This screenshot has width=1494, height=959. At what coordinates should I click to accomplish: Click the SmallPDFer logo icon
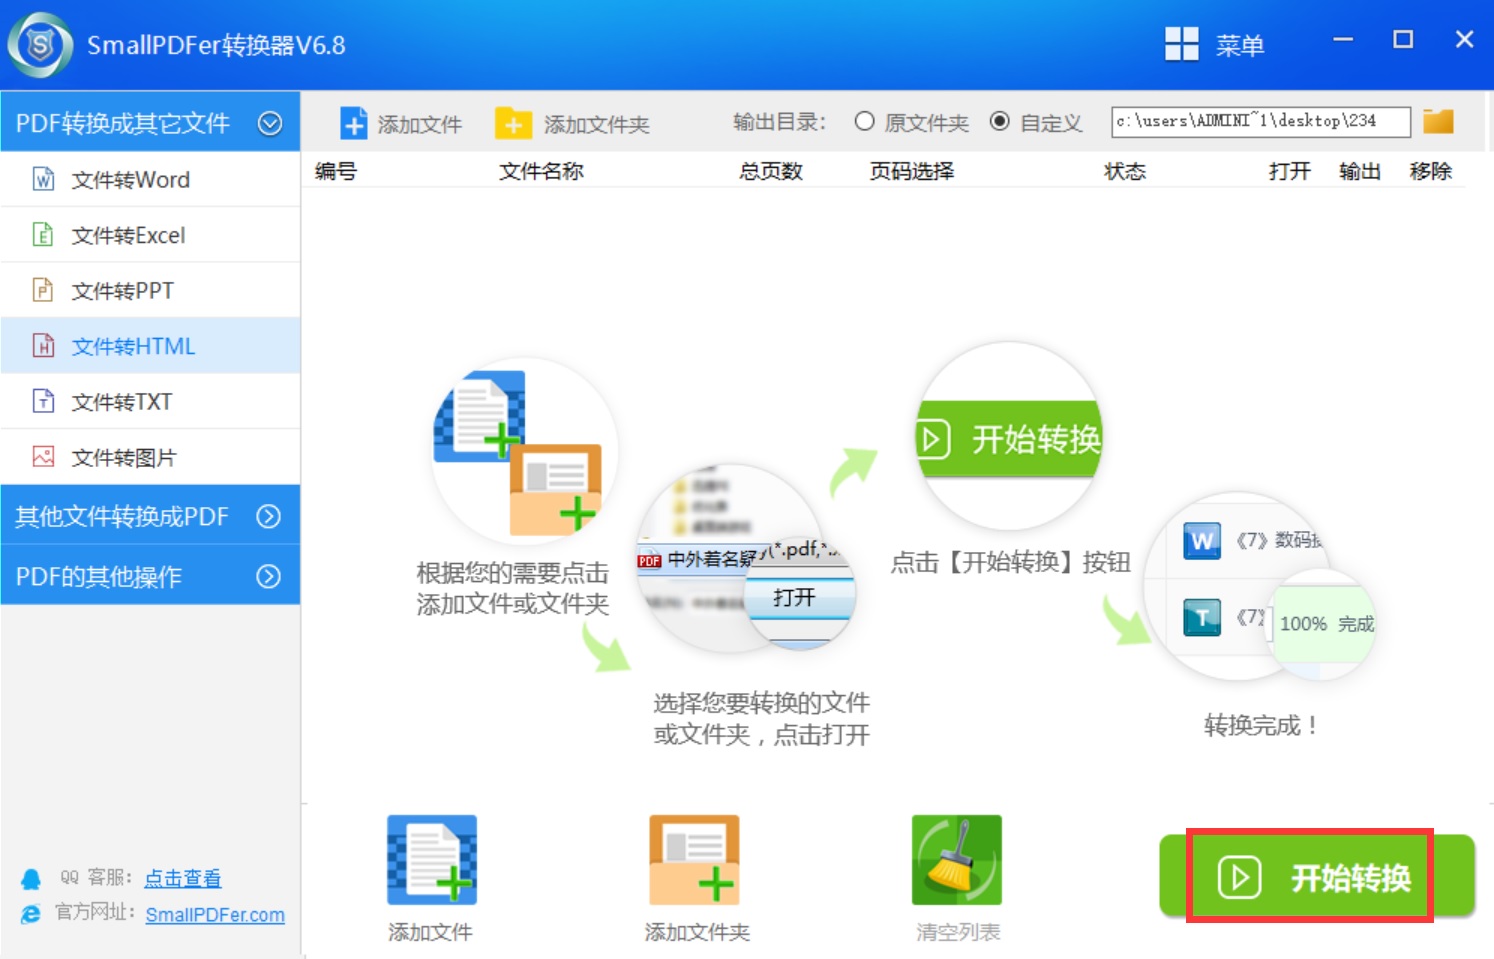tap(40, 45)
